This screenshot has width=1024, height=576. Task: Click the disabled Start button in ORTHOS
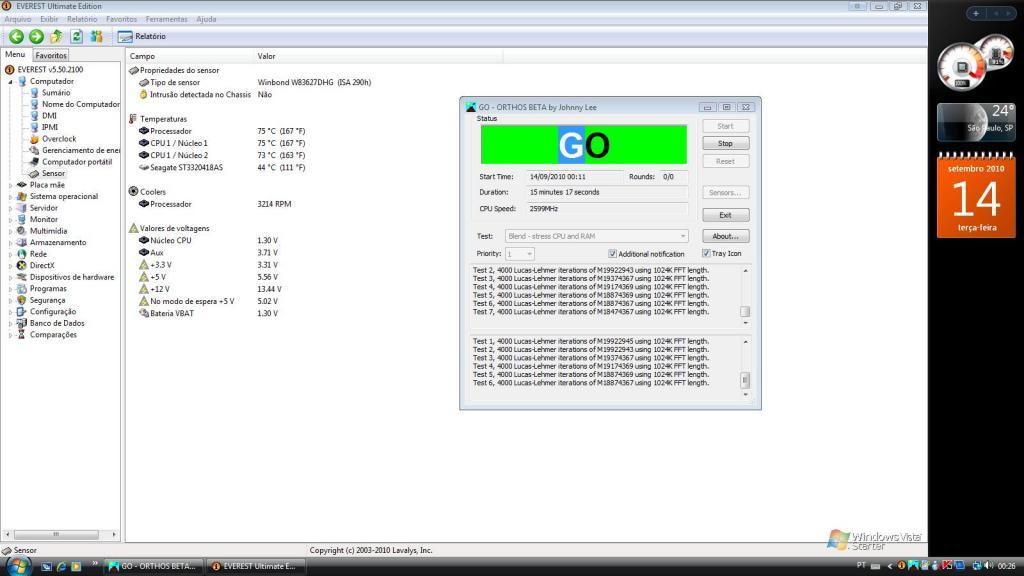point(726,126)
